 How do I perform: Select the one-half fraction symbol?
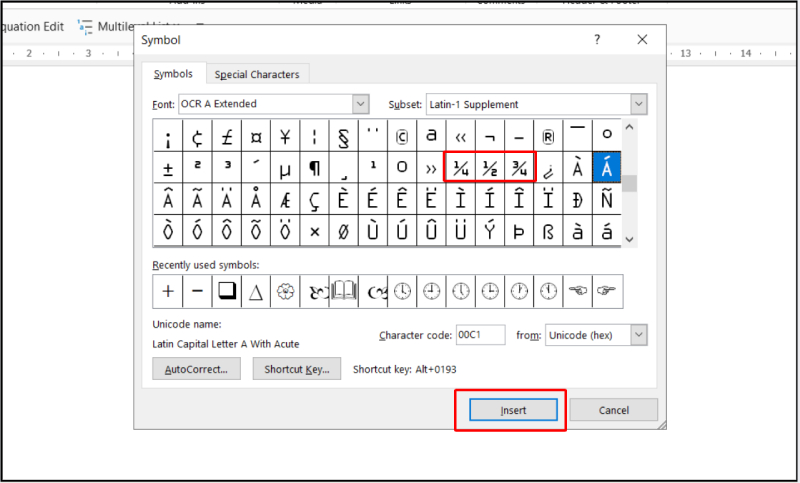[490, 166]
